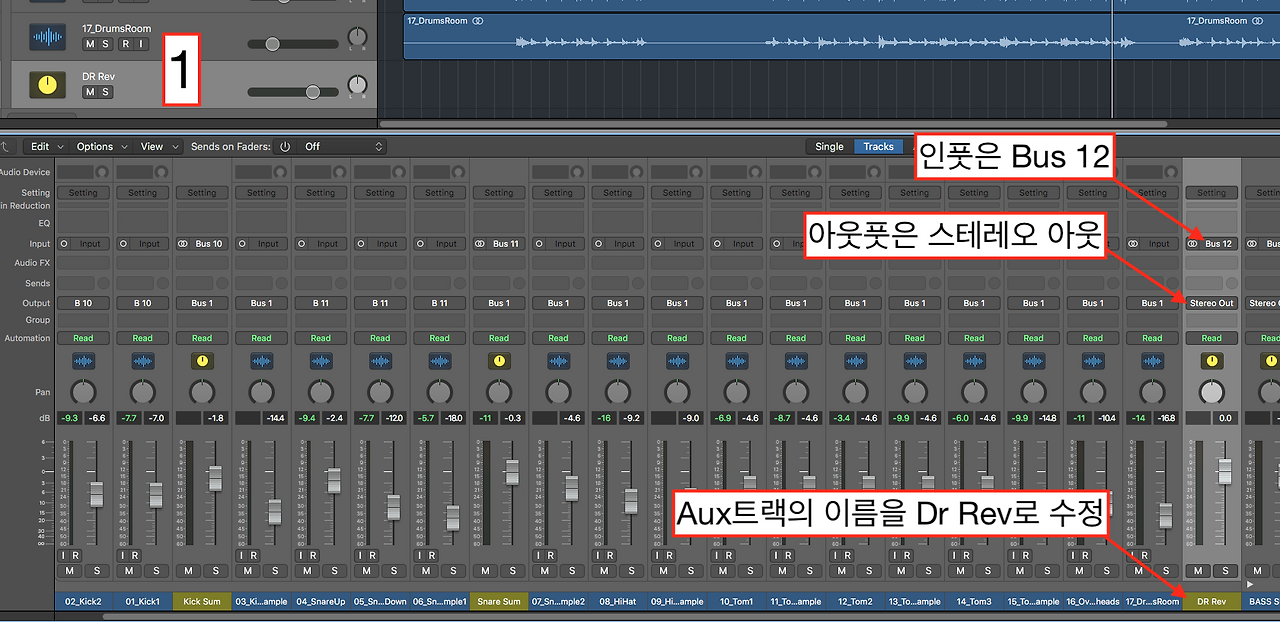This screenshot has width=1280, height=622.
Task: Click the DR Rev pan knob in mixer
Action: point(1212,392)
